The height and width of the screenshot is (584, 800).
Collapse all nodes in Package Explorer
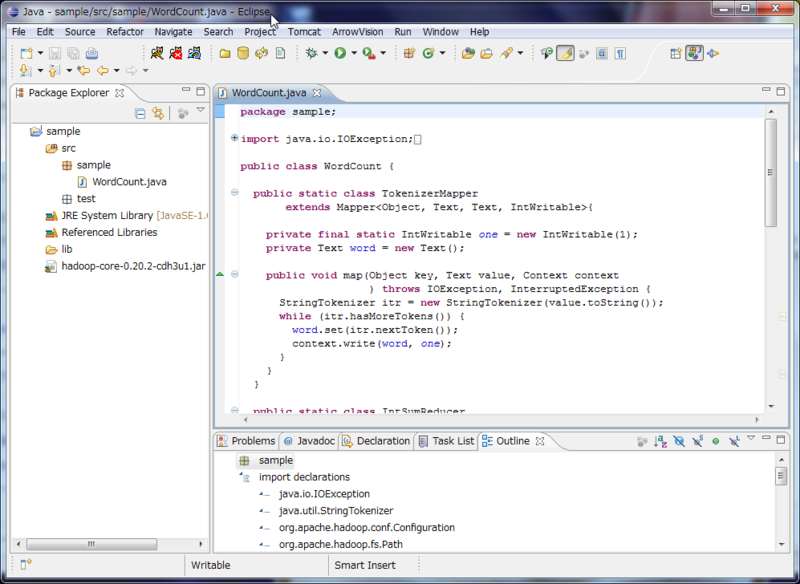click(x=139, y=114)
